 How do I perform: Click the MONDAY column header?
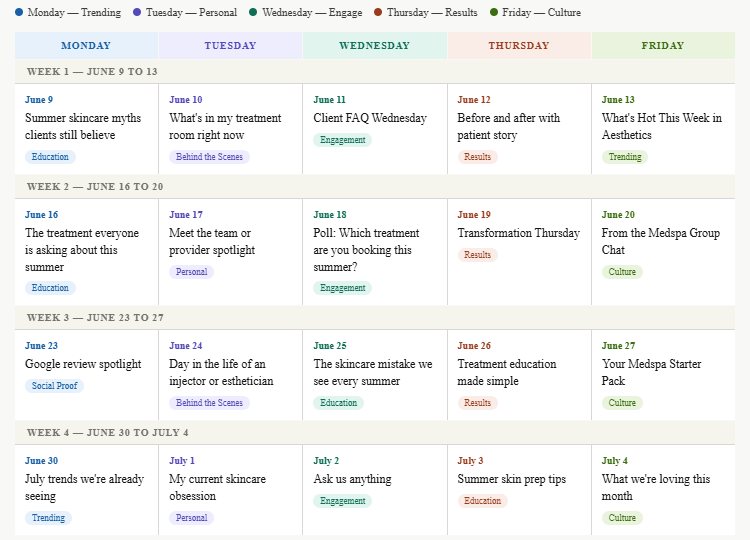click(87, 45)
